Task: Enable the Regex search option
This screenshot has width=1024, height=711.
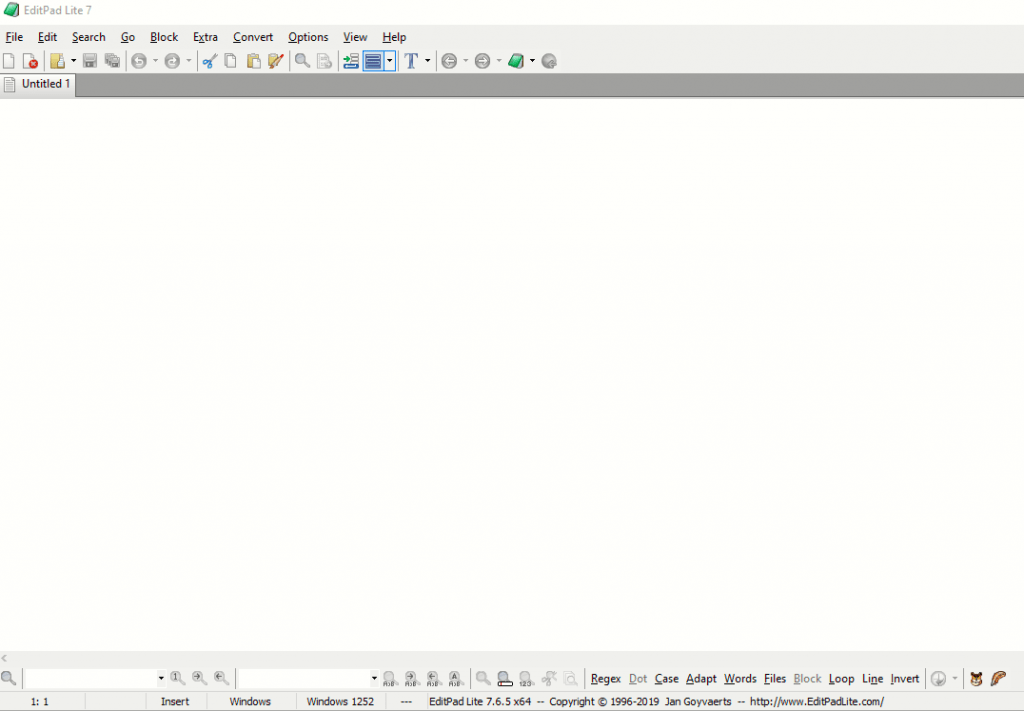Action: [x=605, y=678]
